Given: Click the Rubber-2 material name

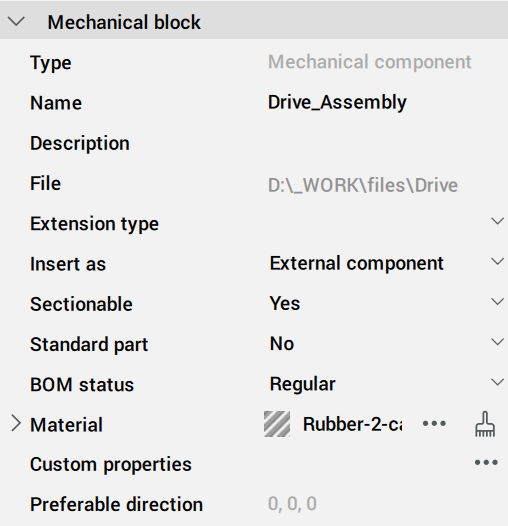Looking at the screenshot, I should click(352, 424).
